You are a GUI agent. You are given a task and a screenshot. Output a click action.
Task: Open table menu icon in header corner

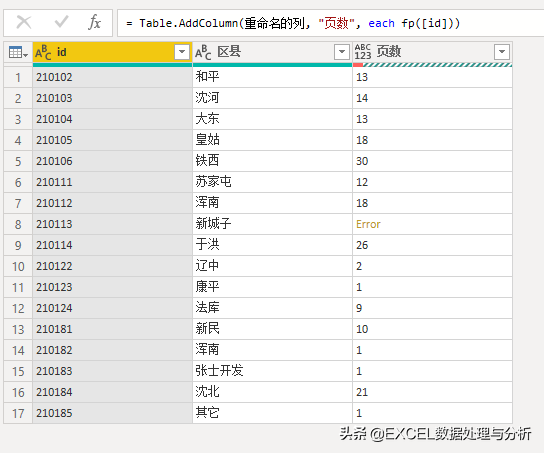tap(18, 52)
